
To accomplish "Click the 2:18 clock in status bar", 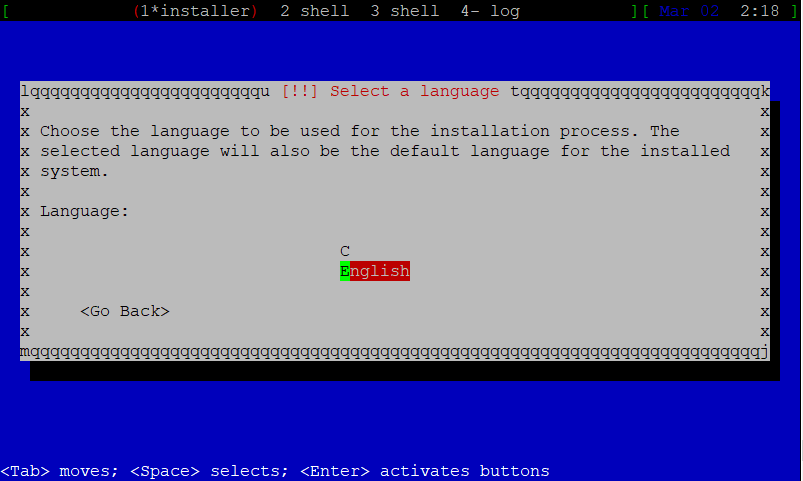I will 759,11.
